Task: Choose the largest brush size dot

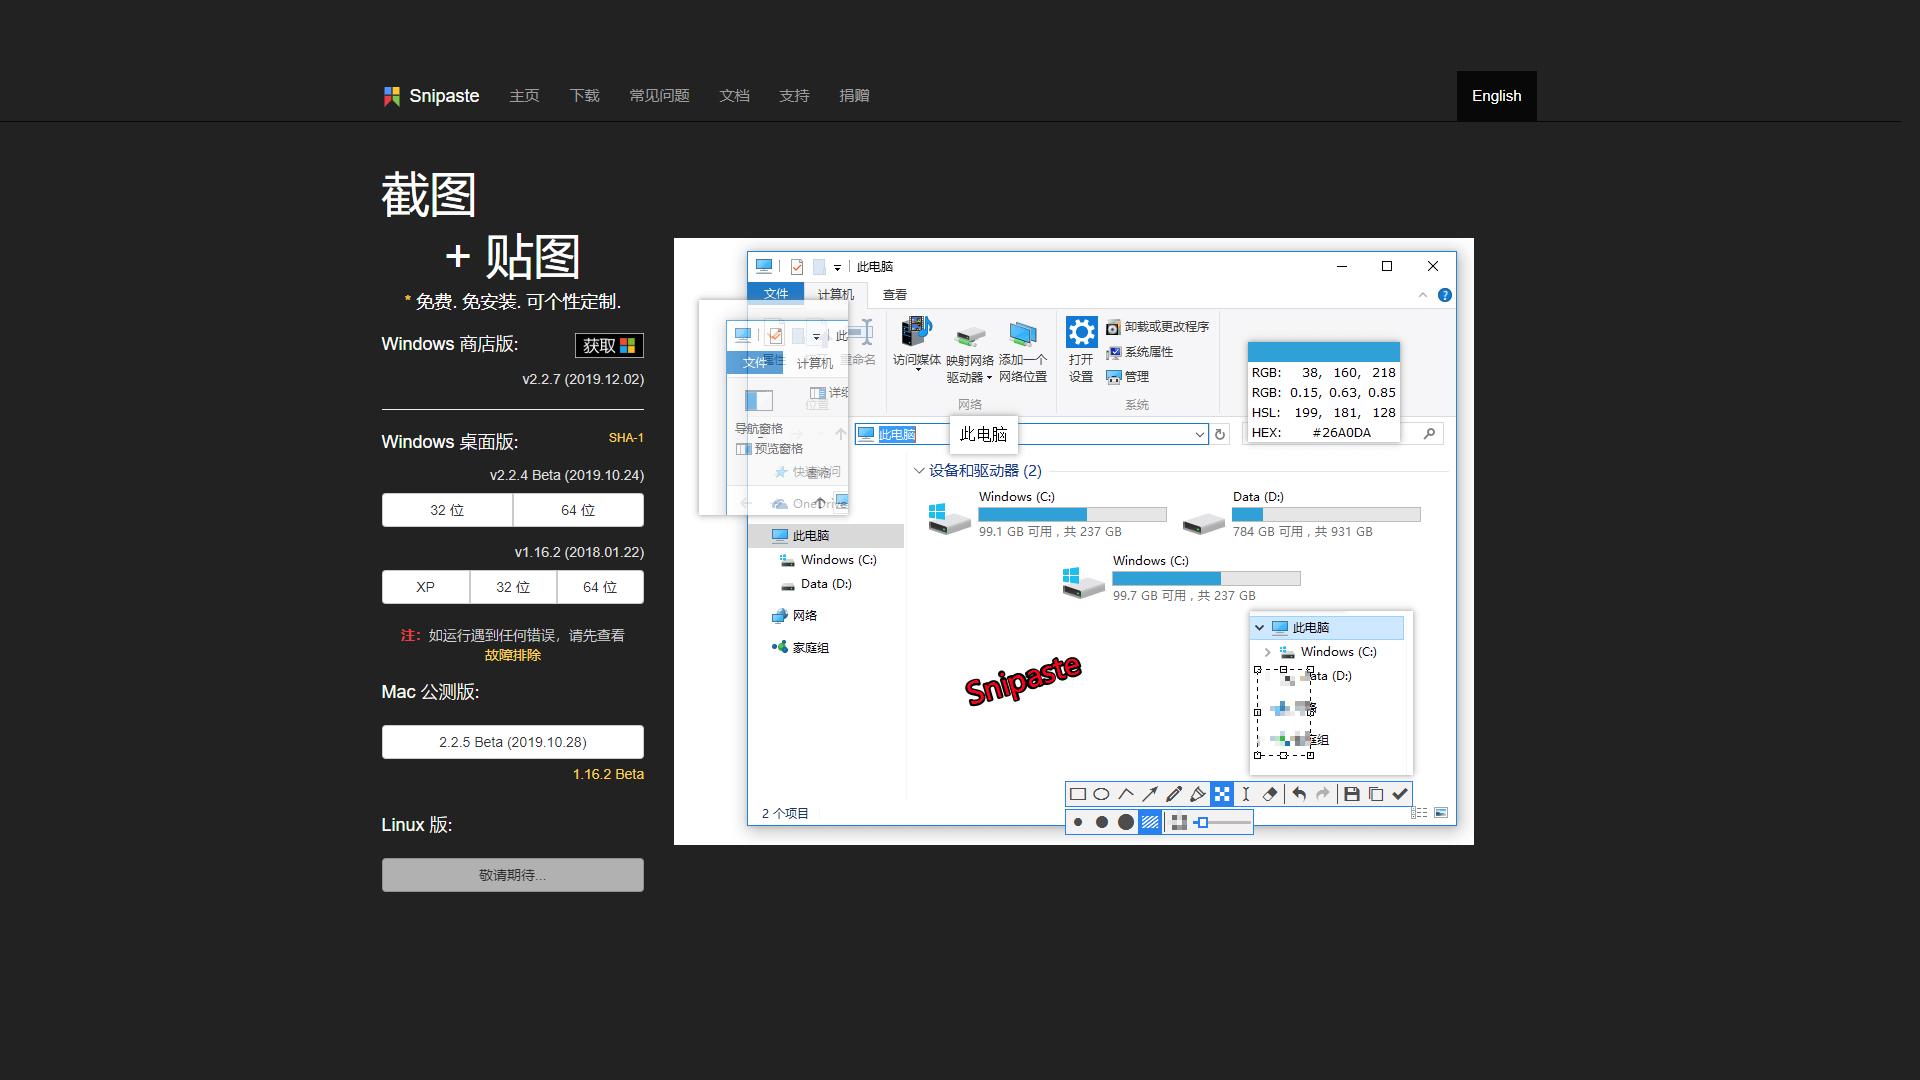Action: [x=1126, y=822]
